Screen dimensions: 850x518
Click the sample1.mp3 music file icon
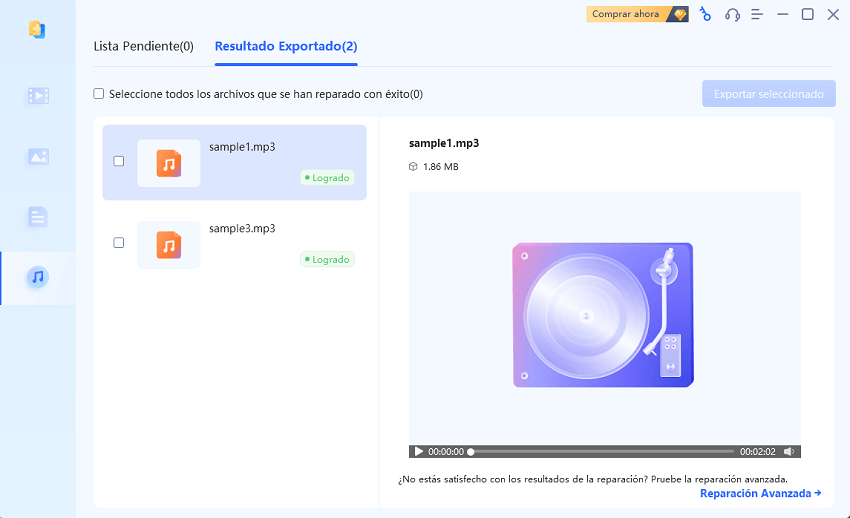169,163
